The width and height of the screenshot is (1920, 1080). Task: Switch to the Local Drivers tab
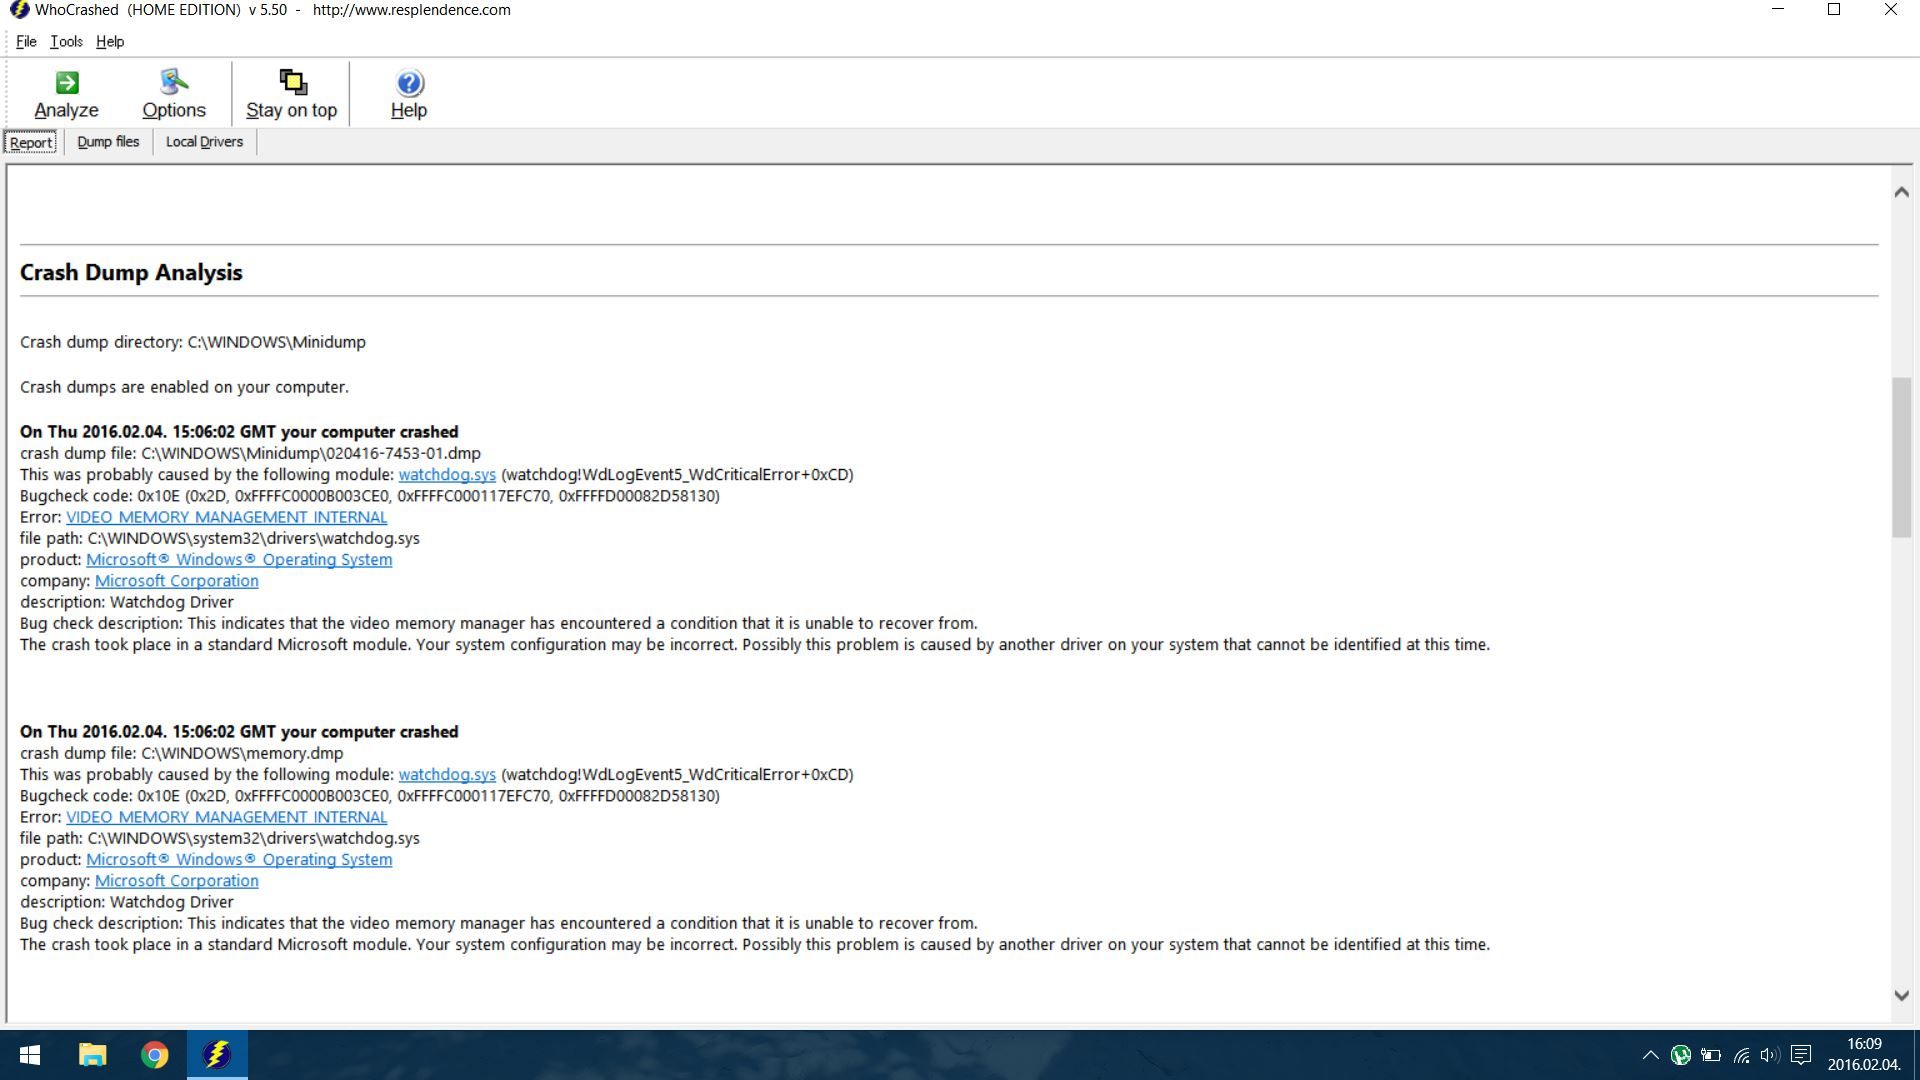tap(204, 142)
